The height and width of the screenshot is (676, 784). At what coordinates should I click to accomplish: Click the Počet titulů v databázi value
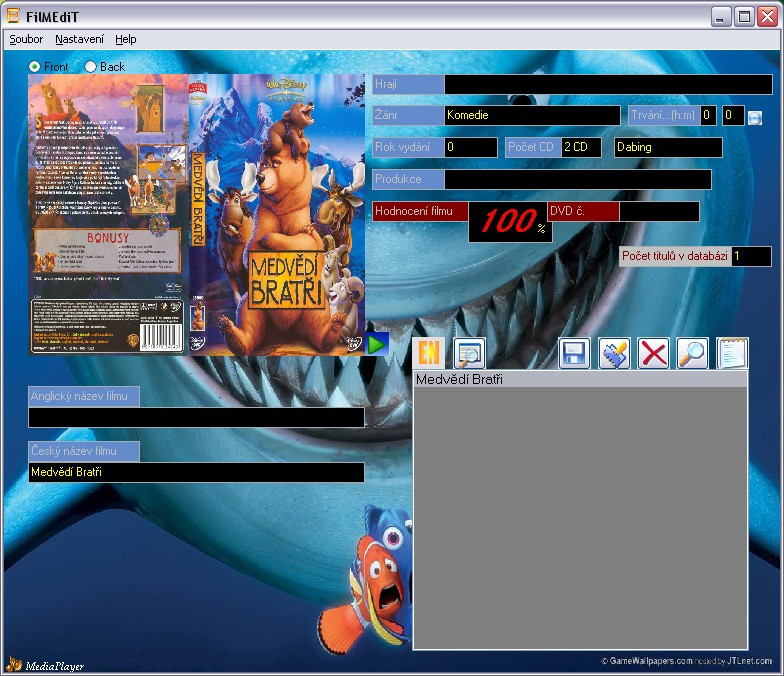[751, 256]
